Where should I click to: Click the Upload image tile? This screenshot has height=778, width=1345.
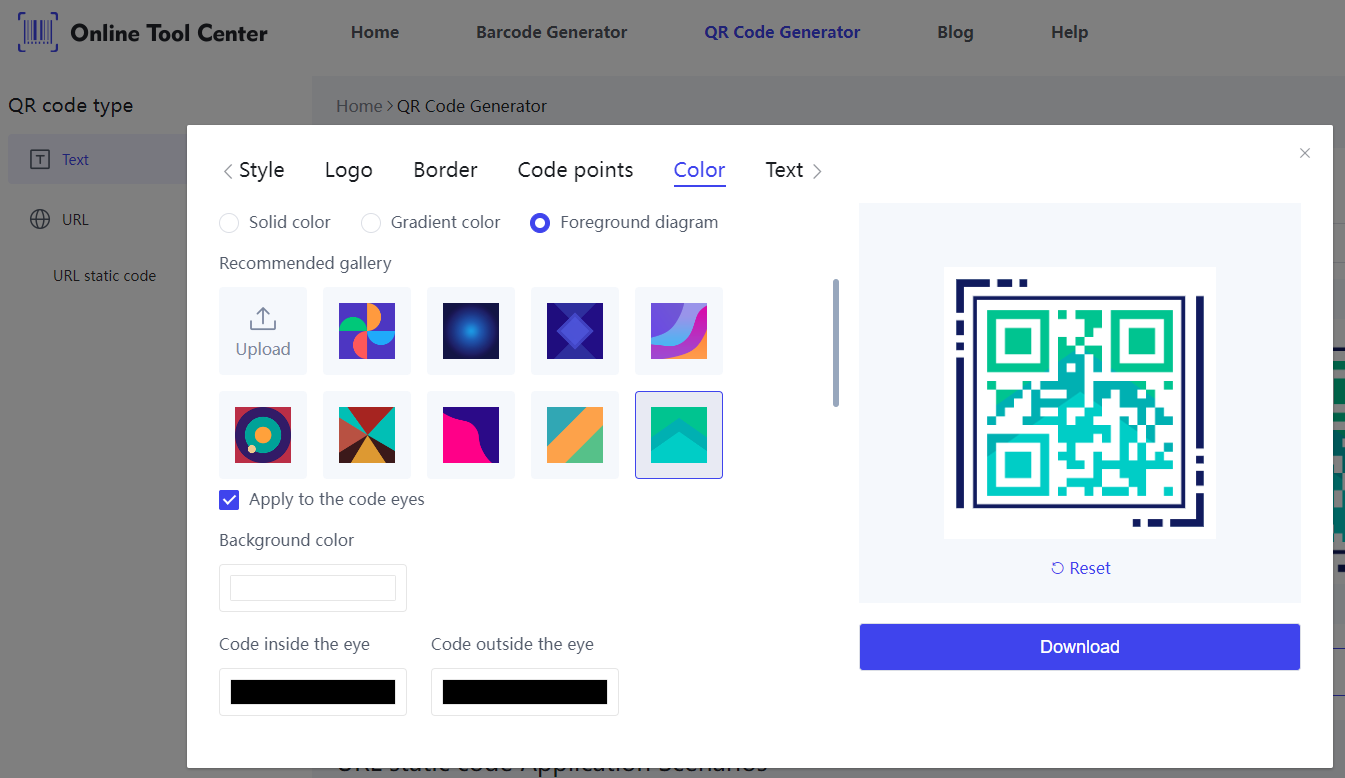point(263,331)
